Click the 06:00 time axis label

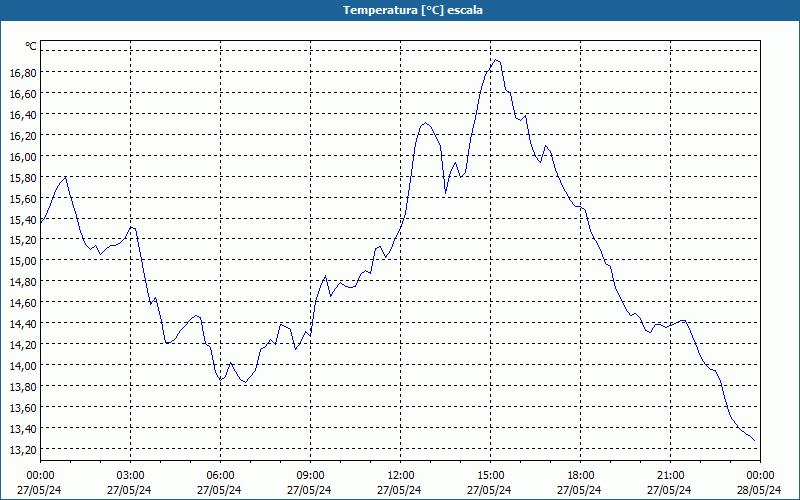[220, 476]
